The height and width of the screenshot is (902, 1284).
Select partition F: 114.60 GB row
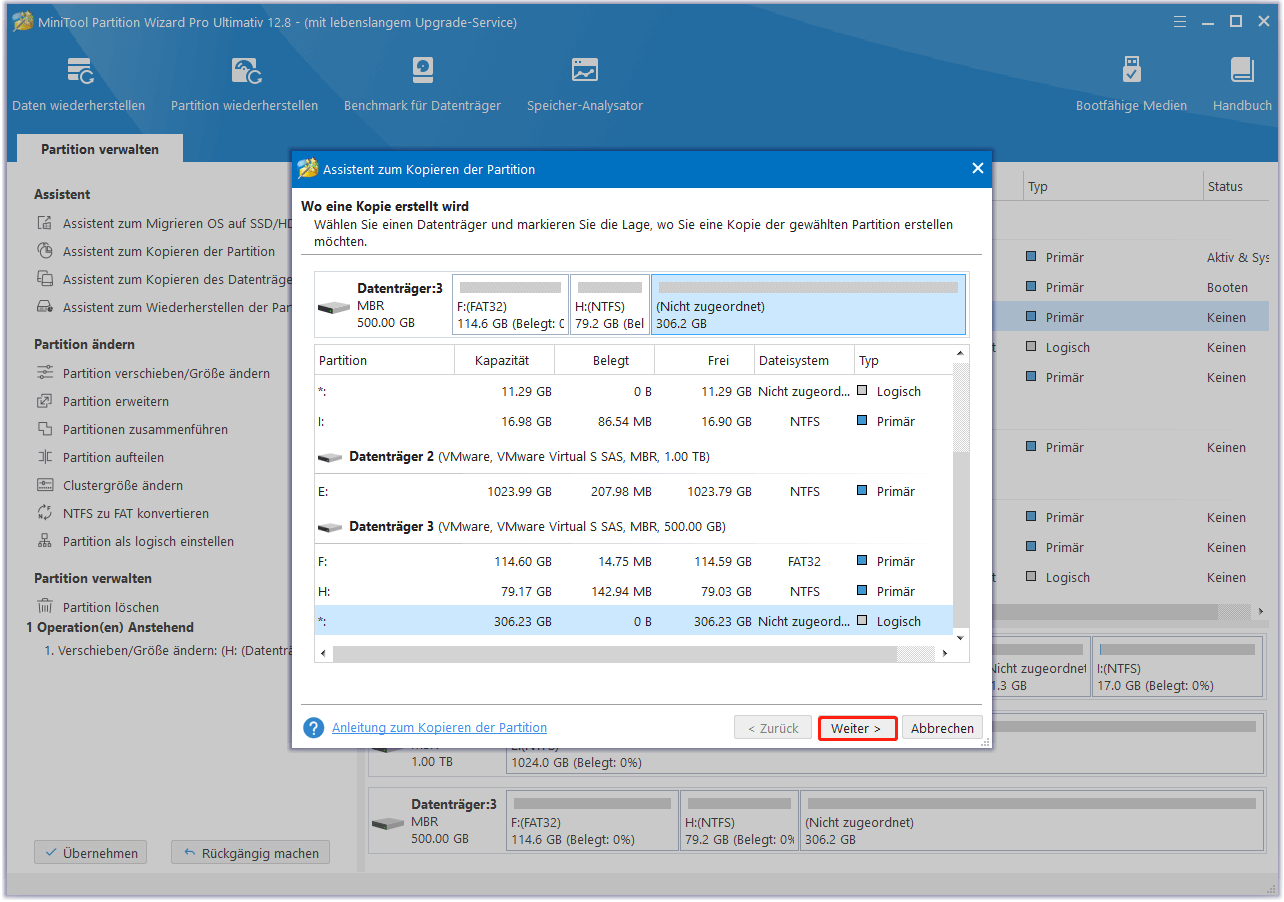pos(634,561)
